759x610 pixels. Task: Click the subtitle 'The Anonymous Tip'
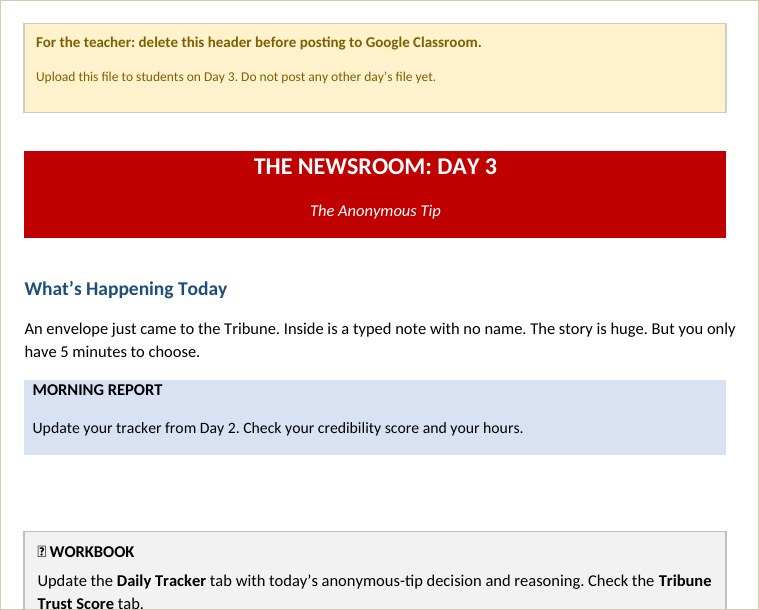pyautogui.click(x=375, y=211)
